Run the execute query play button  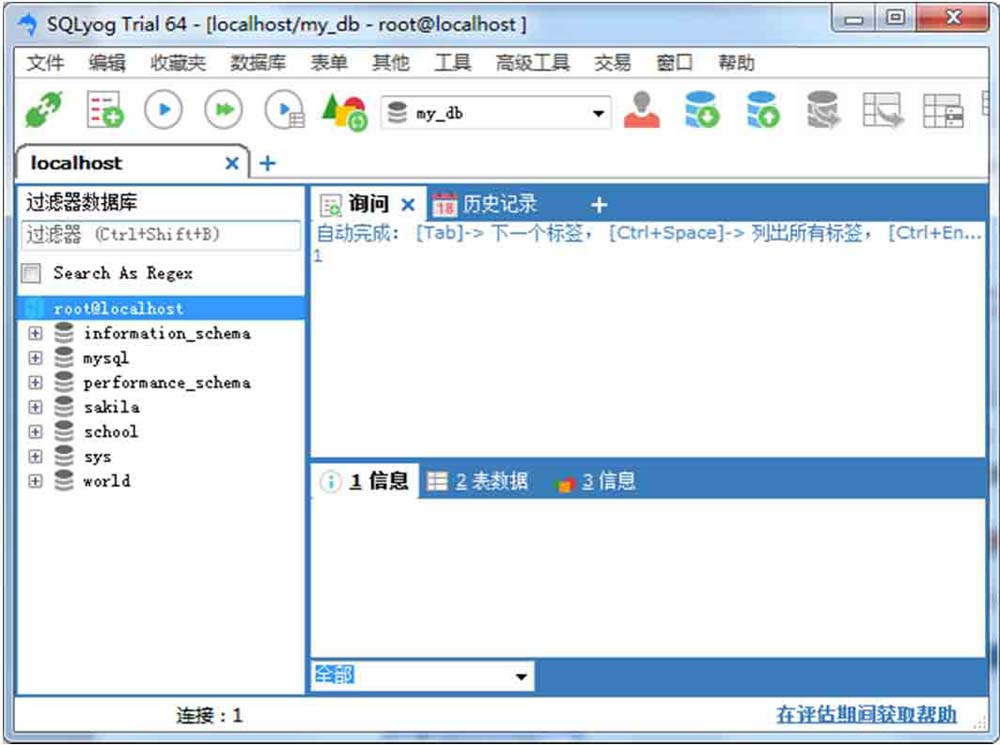click(163, 110)
